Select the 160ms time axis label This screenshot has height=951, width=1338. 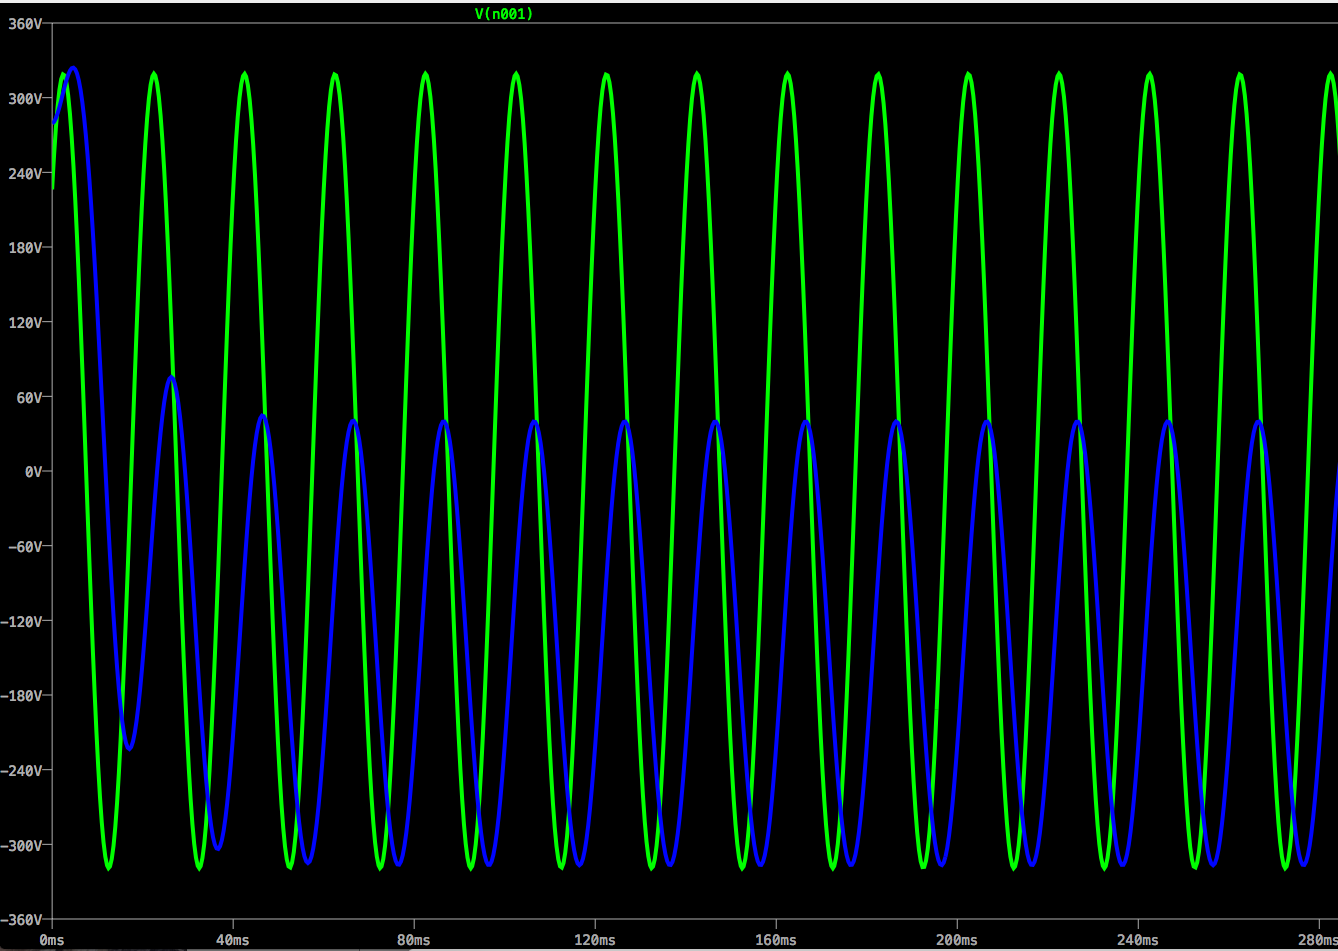pos(775,940)
